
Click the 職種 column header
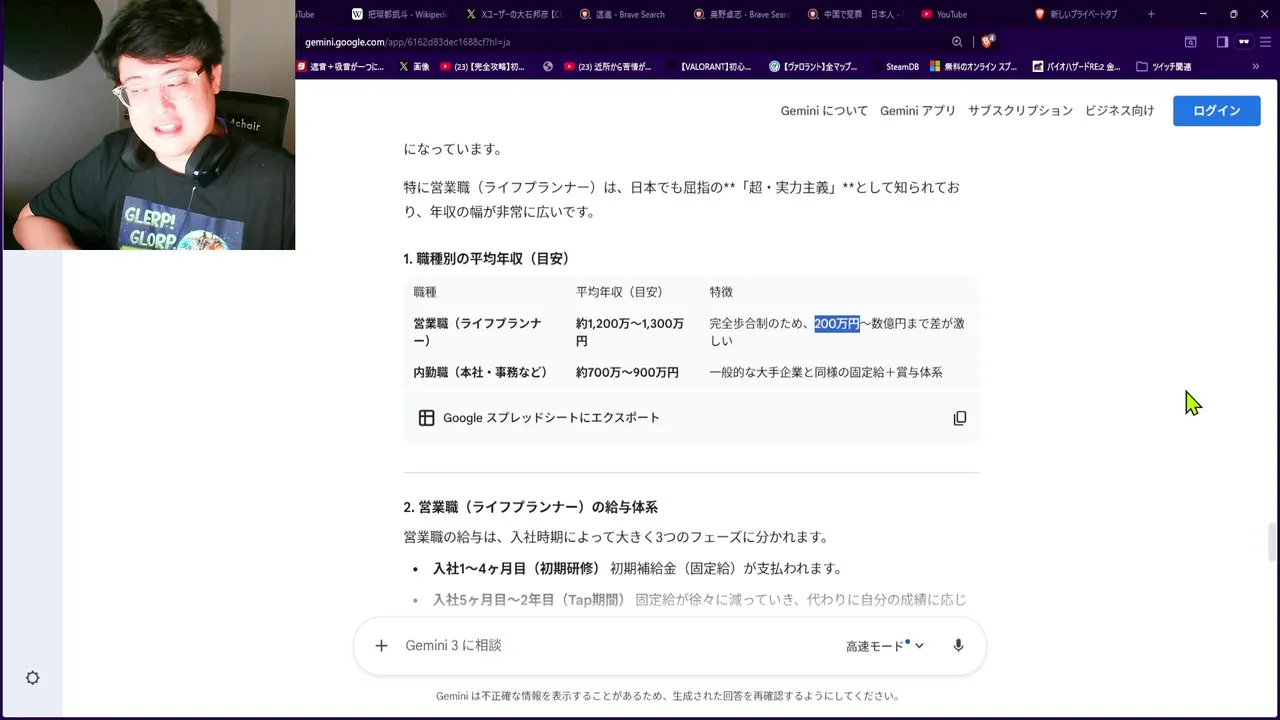pos(425,292)
